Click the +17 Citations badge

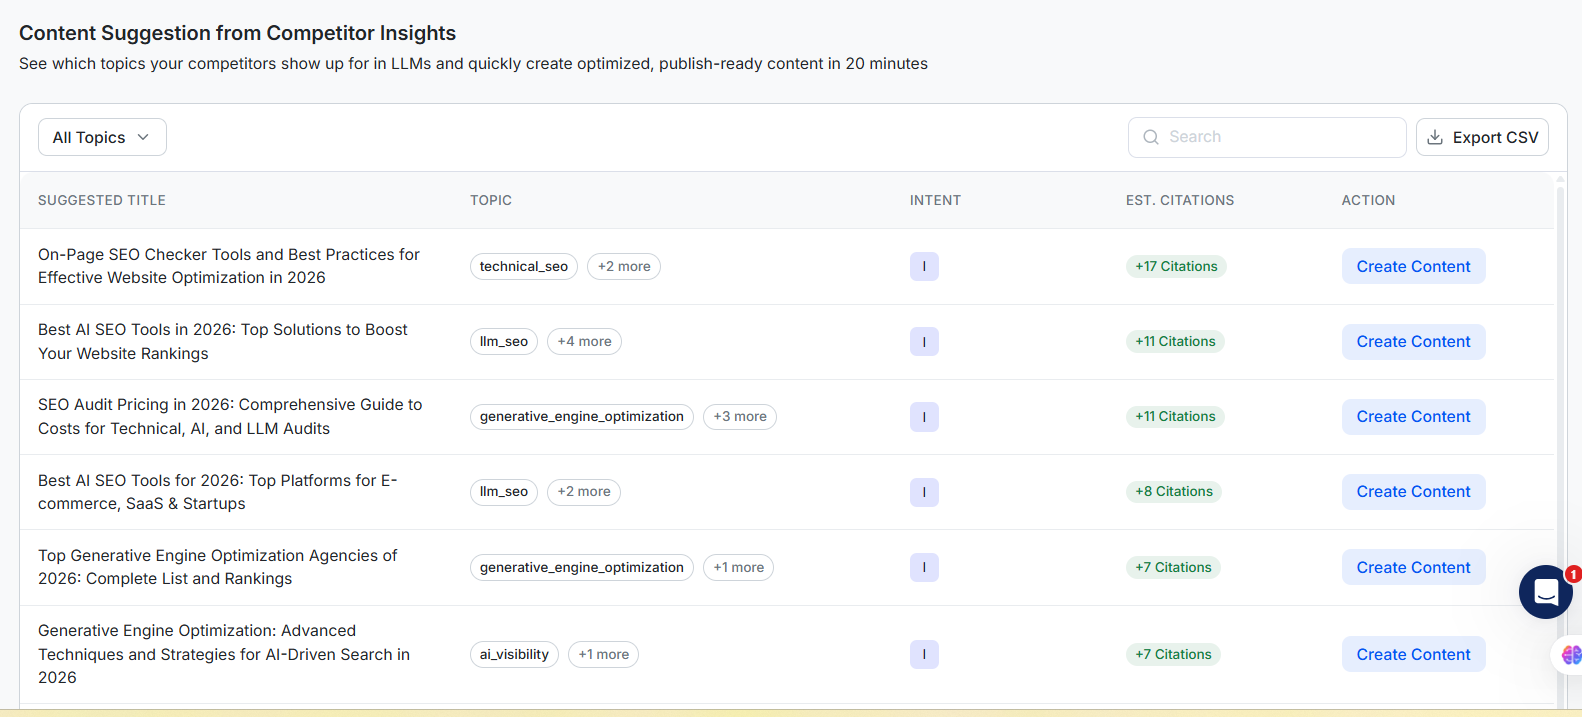(1176, 267)
